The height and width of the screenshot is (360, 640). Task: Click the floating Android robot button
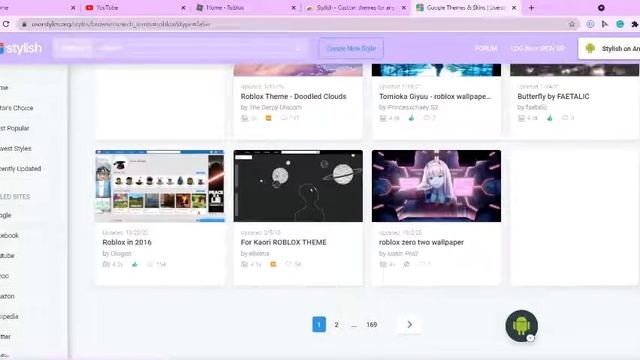pyautogui.click(x=521, y=326)
